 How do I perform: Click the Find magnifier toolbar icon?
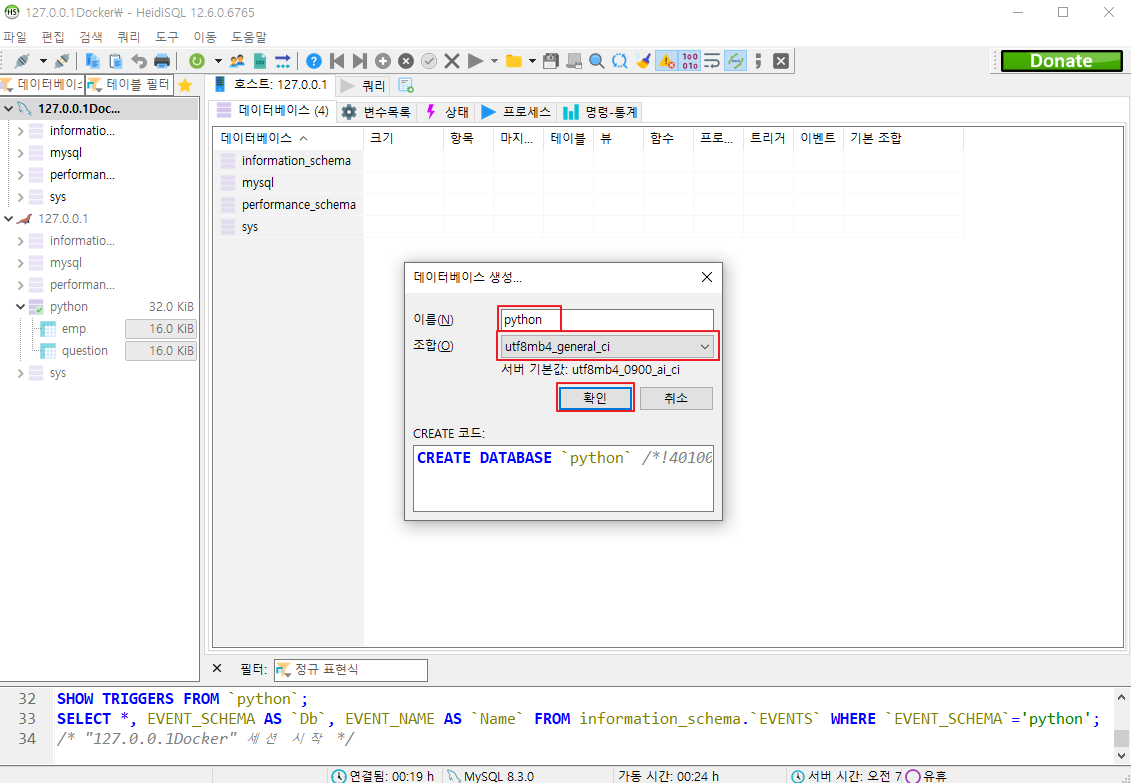point(597,61)
